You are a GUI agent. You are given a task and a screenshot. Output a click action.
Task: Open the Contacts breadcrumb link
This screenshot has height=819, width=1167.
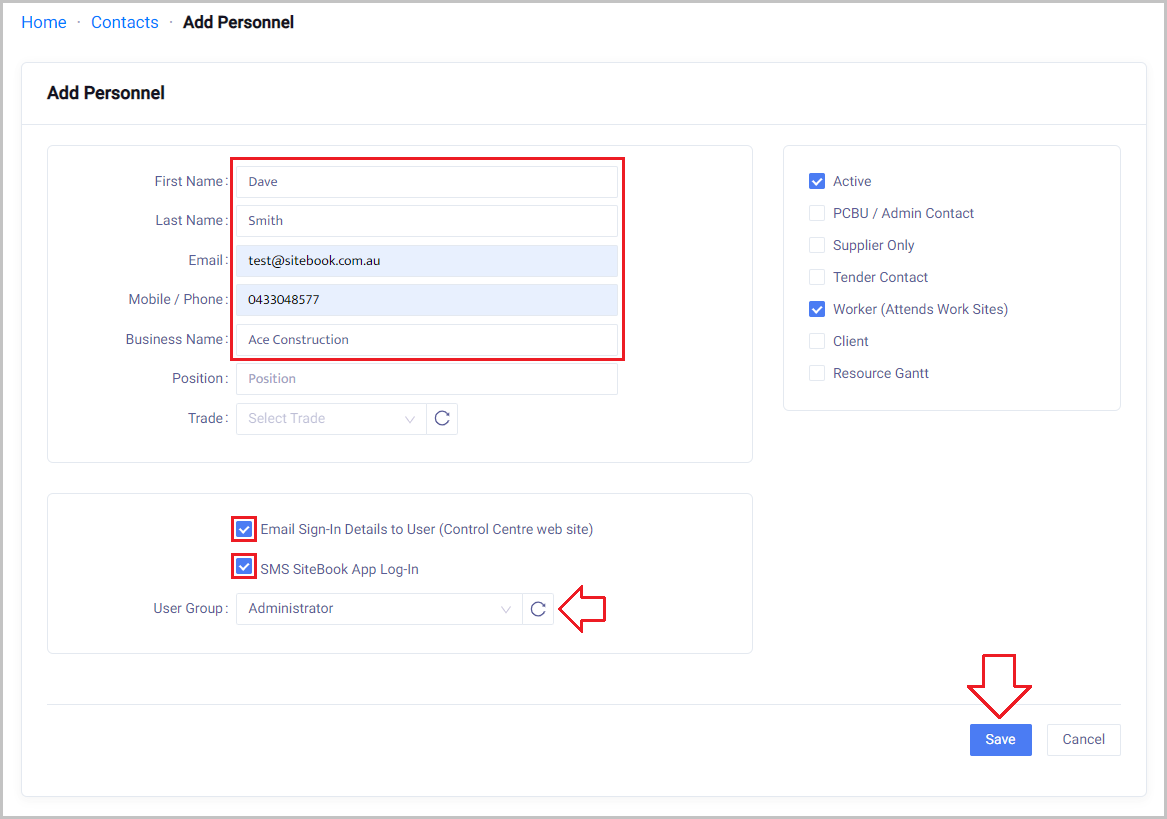click(125, 22)
